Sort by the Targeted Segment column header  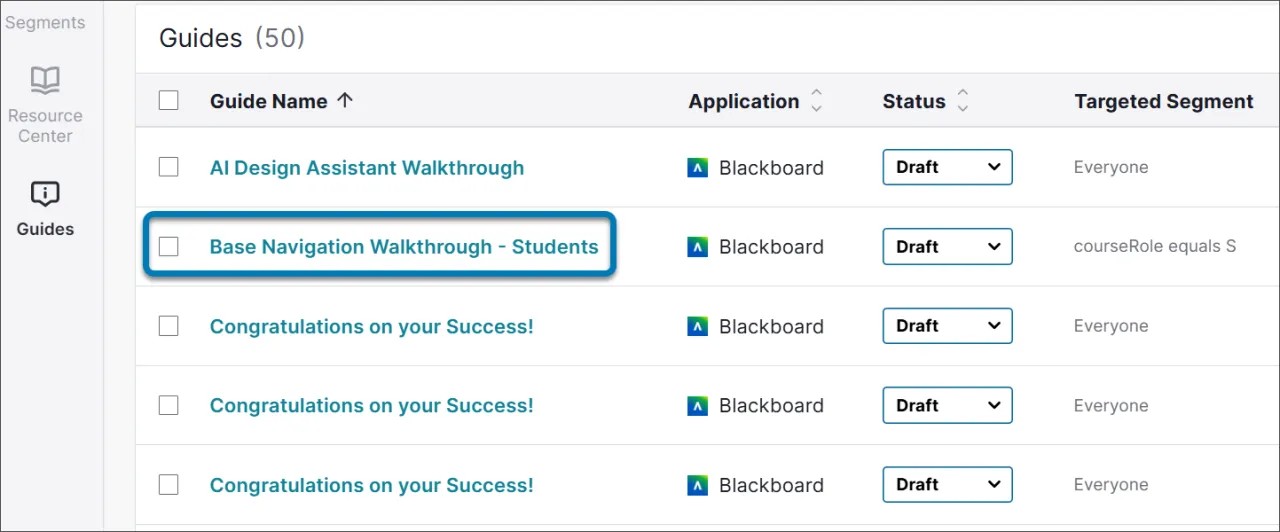pos(1163,101)
